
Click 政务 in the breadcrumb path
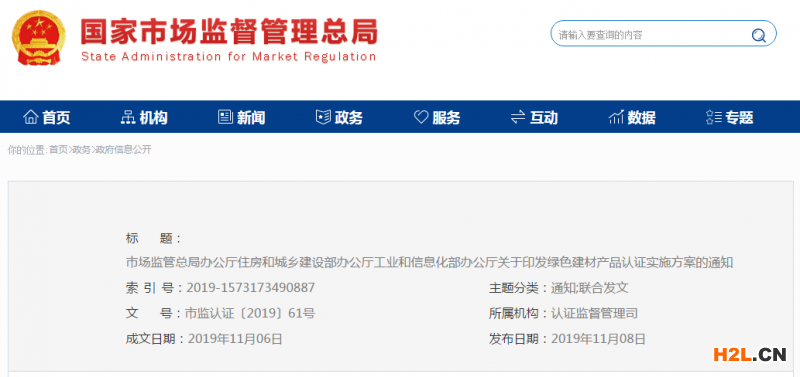[81, 149]
